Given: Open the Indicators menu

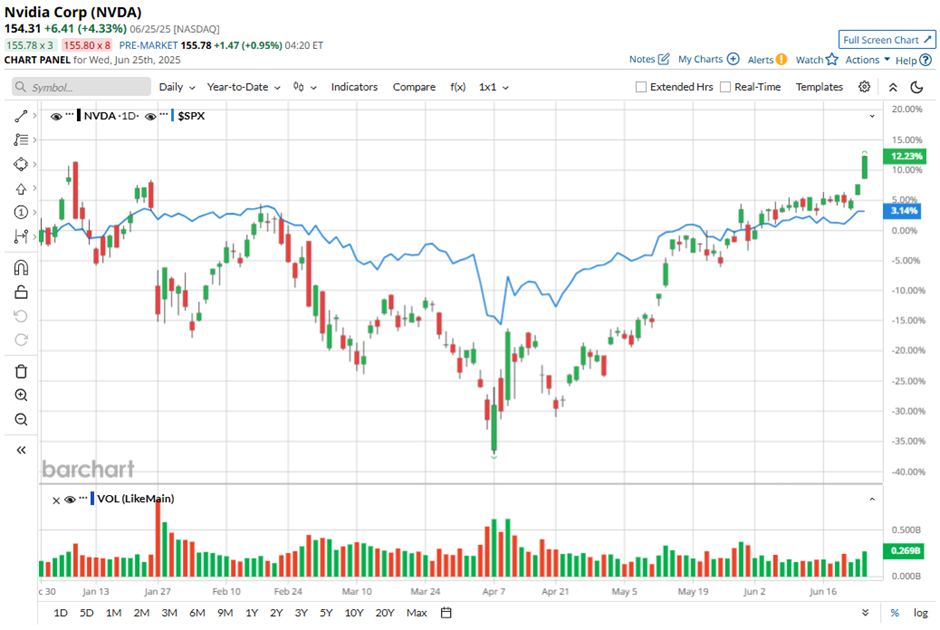Looking at the screenshot, I should pyautogui.click(x=354, y=87).
